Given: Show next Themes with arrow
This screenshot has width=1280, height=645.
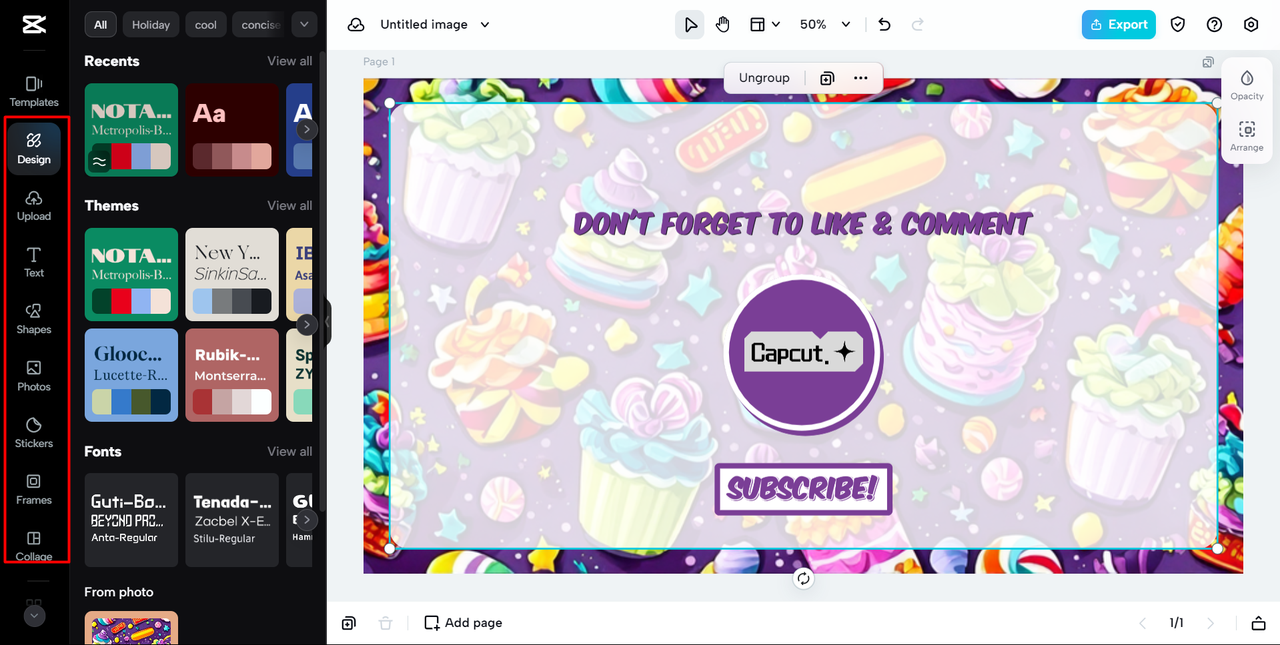Looking at the screenshot, I should [x=307, y=325].
